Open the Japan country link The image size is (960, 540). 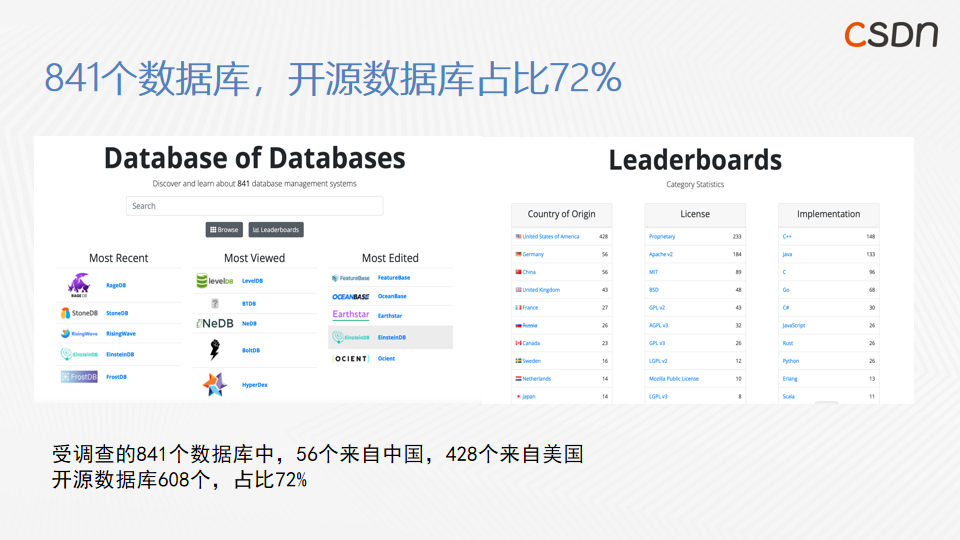[529, 396]
